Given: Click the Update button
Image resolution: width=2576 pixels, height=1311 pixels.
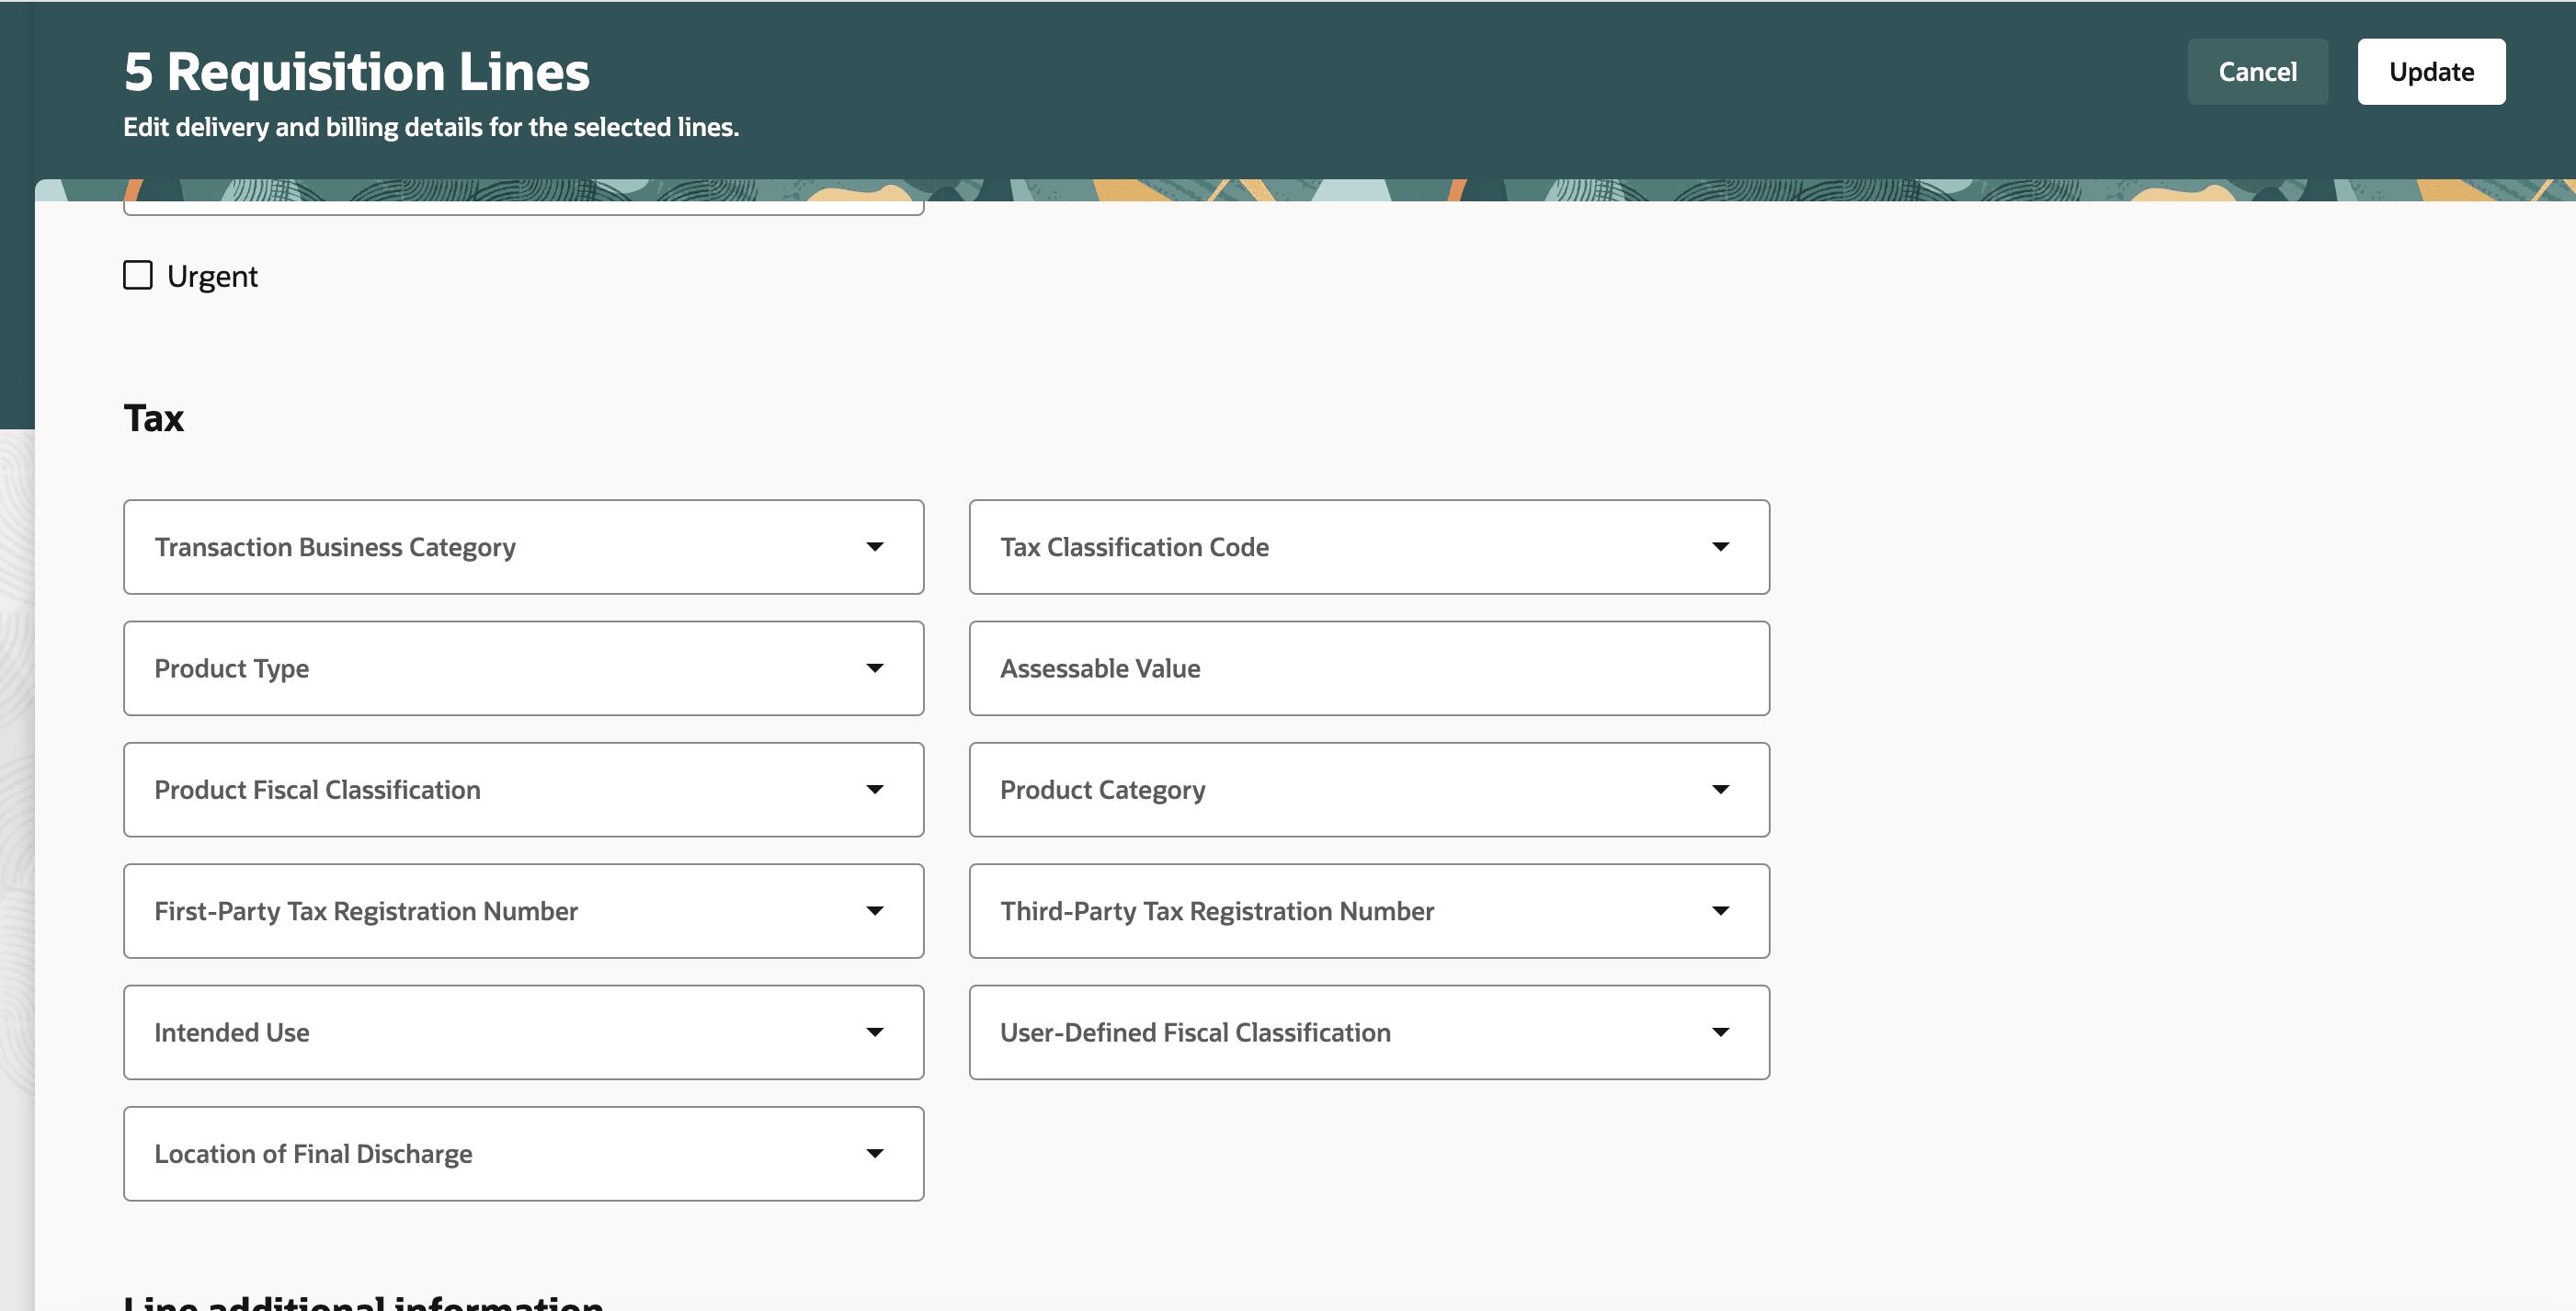Looking at the screenshot, I should click(2430, 72).
